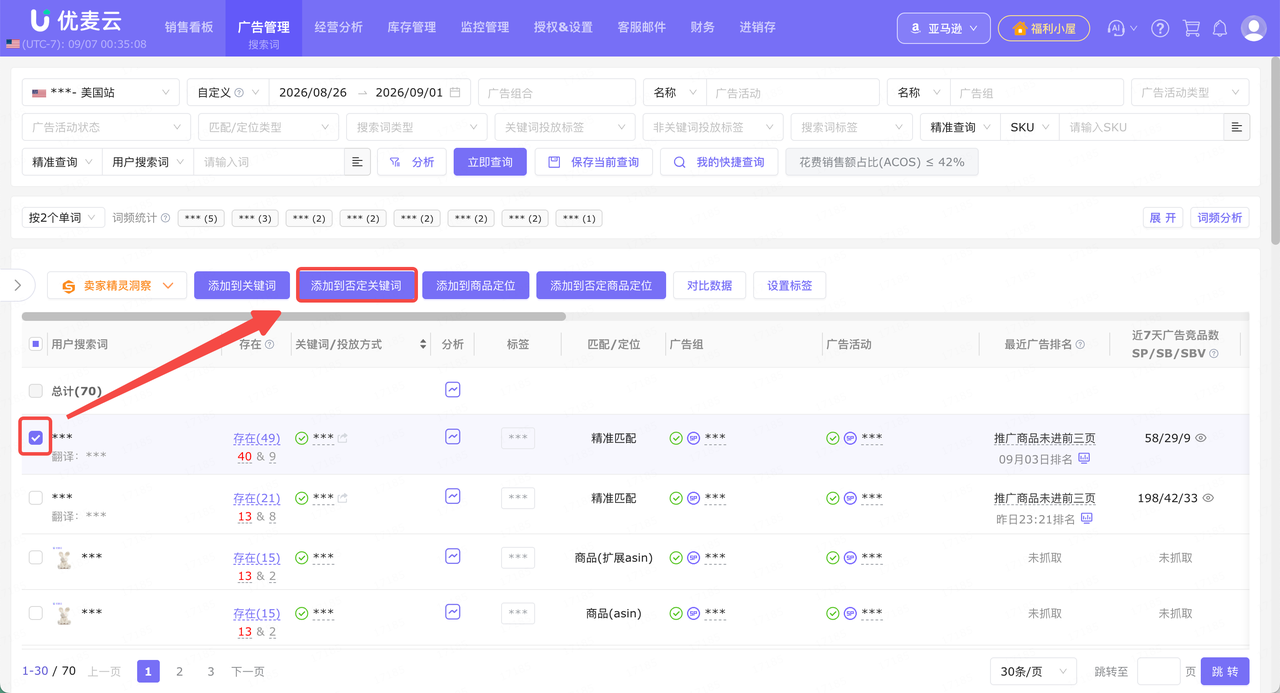Viewport: 1280px width, 693px height.
Task: Click 添加到否定关键词 button
Action: tap(356, 285)
